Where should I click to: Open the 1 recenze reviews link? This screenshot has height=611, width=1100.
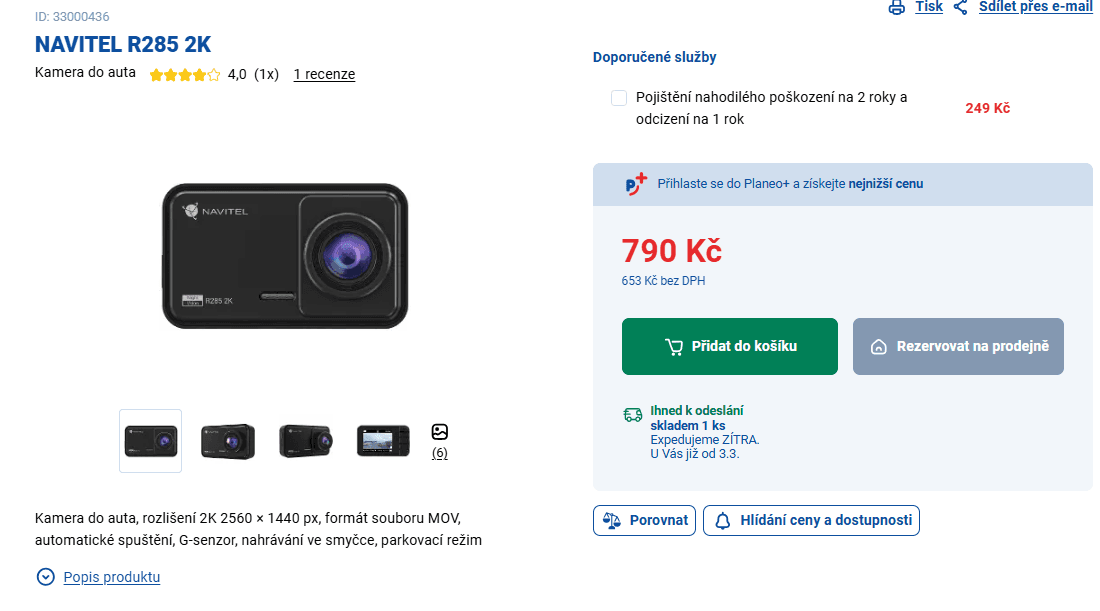click(x=323, y=74)
